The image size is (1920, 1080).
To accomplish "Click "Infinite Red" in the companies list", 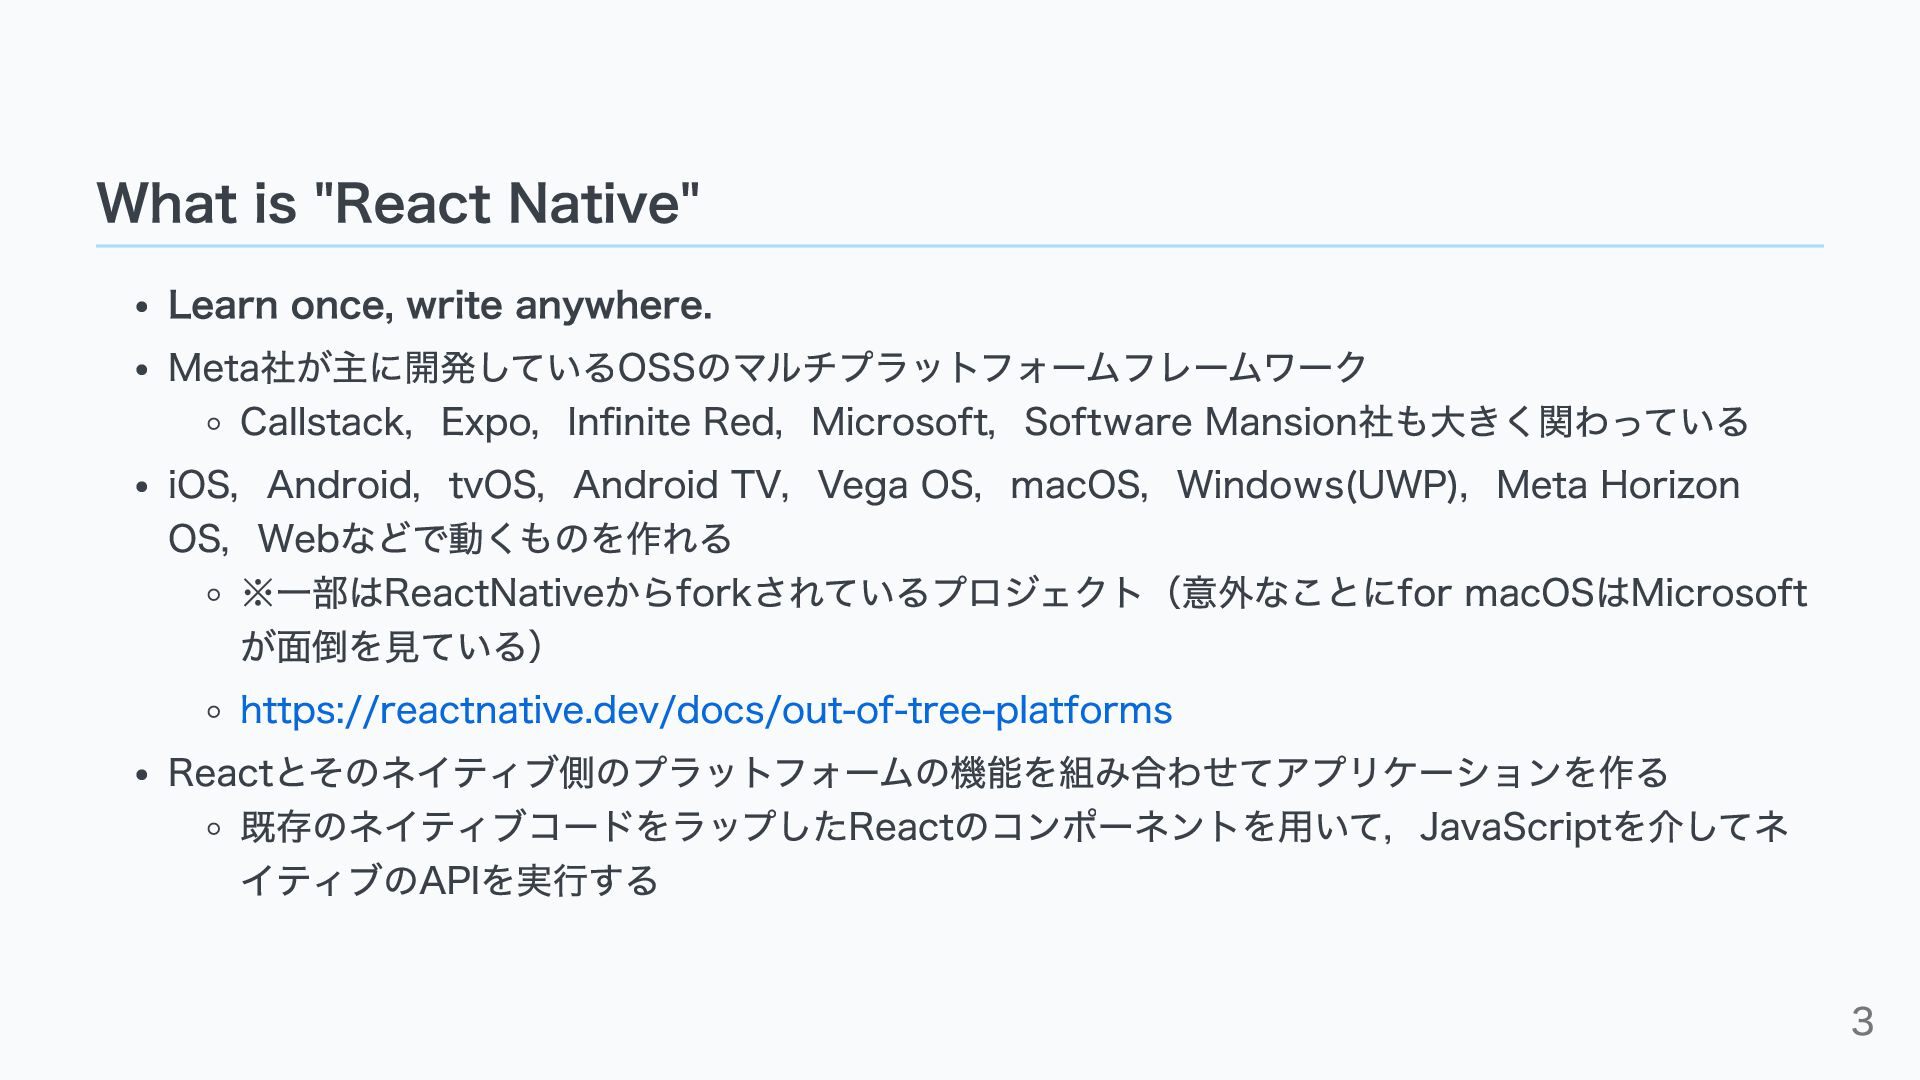I will click(x=673, y=422).
